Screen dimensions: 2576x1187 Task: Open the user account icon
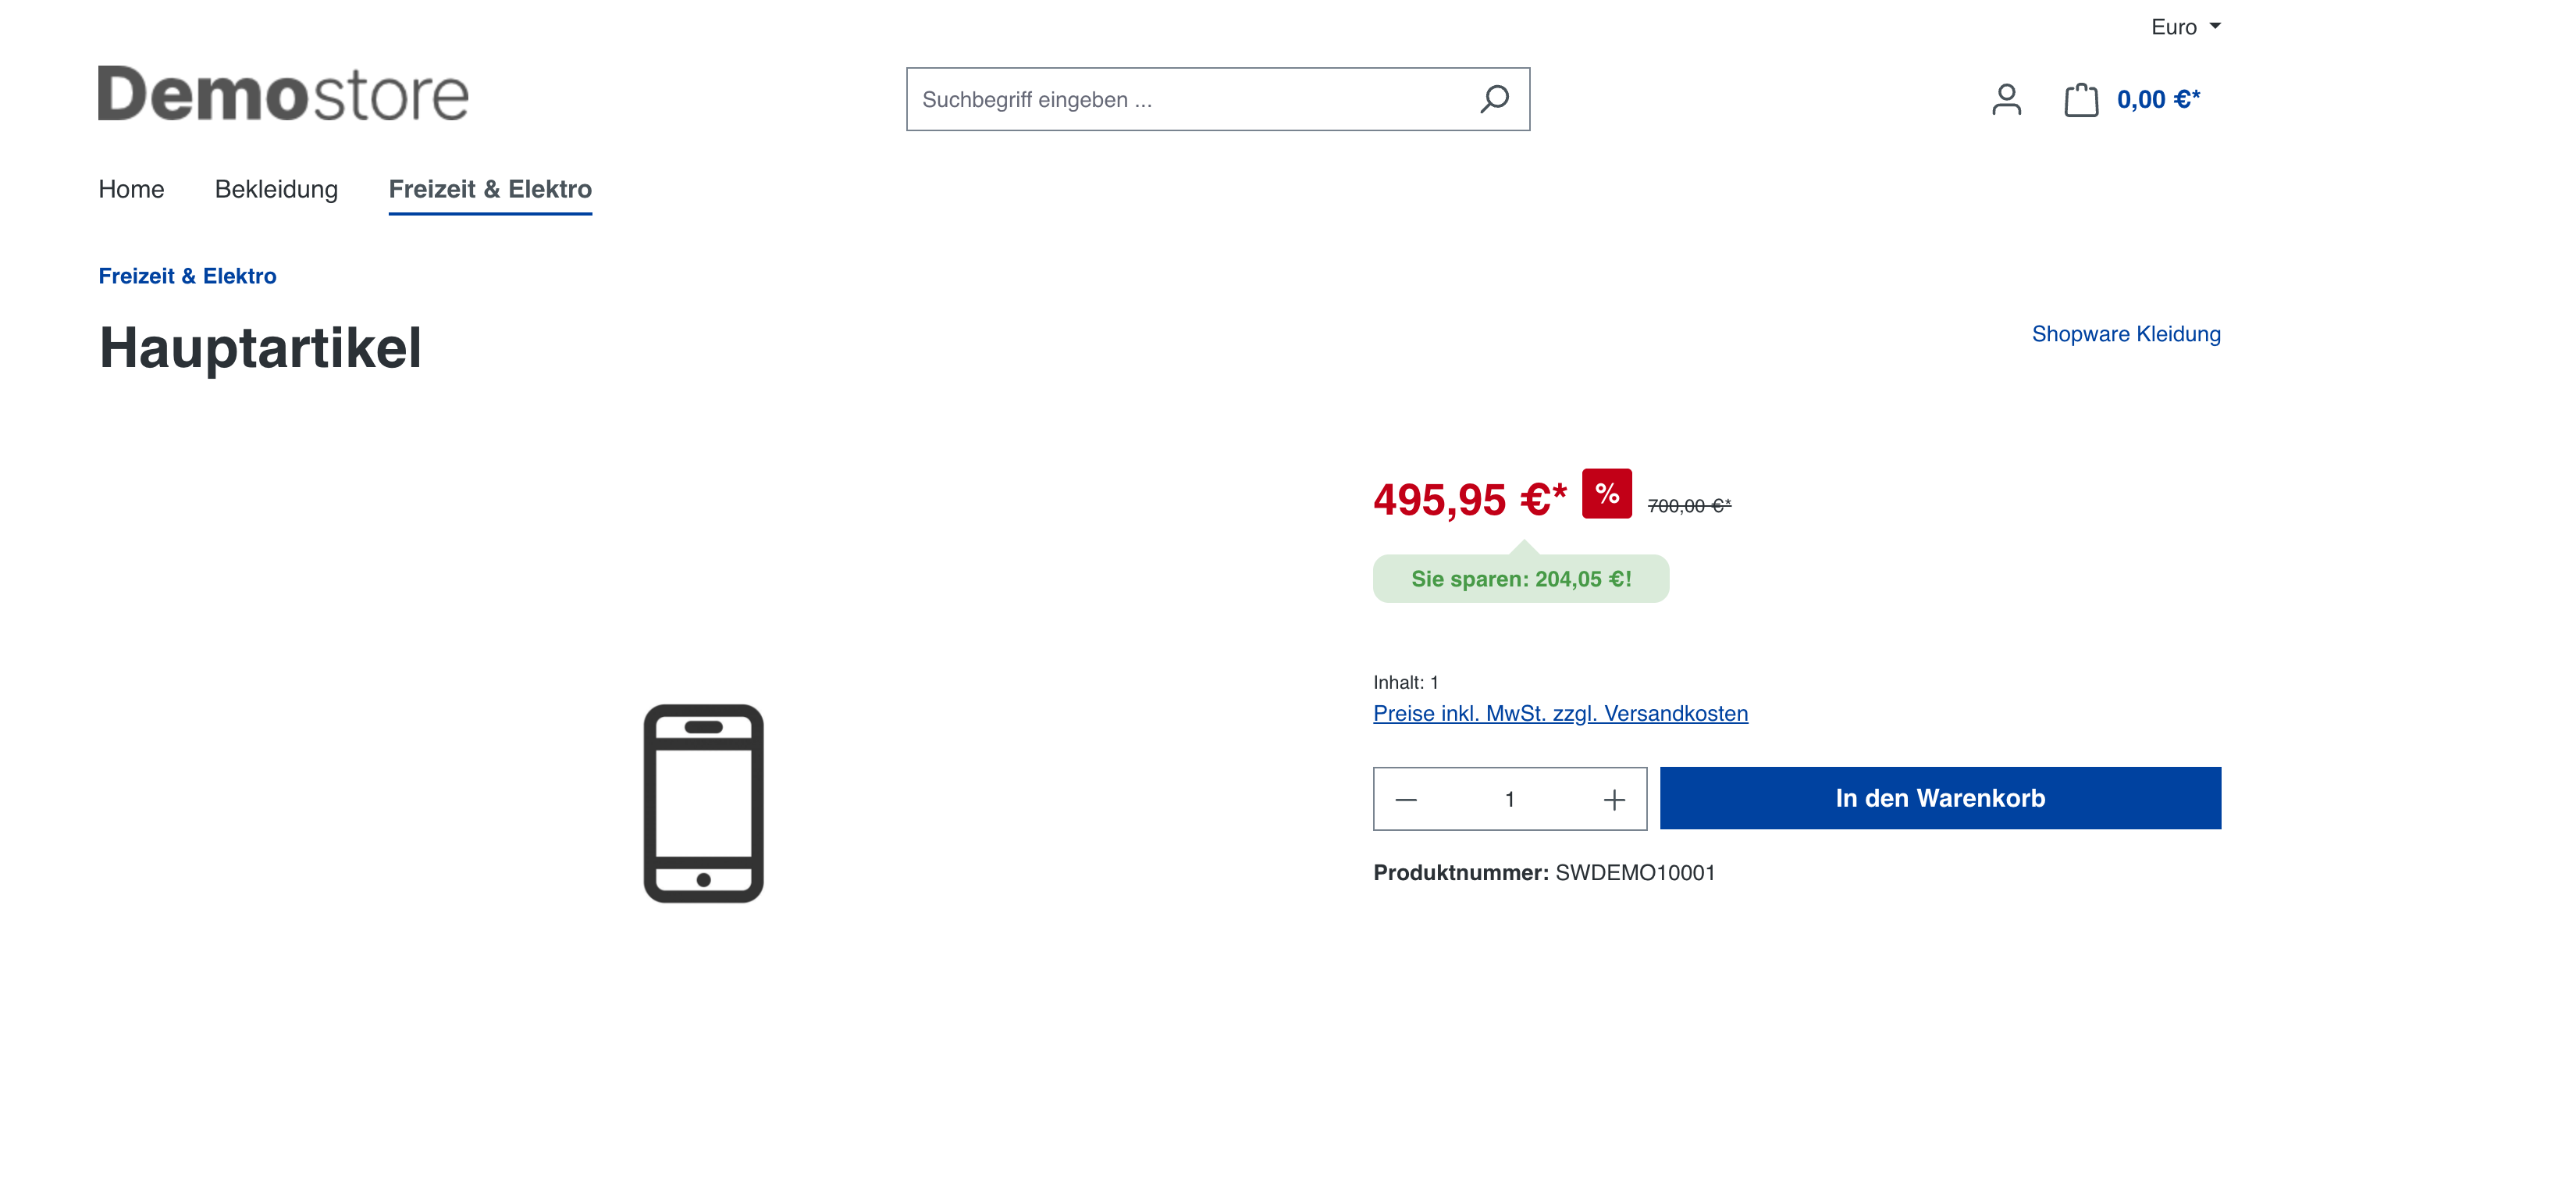click(2006, 99)
